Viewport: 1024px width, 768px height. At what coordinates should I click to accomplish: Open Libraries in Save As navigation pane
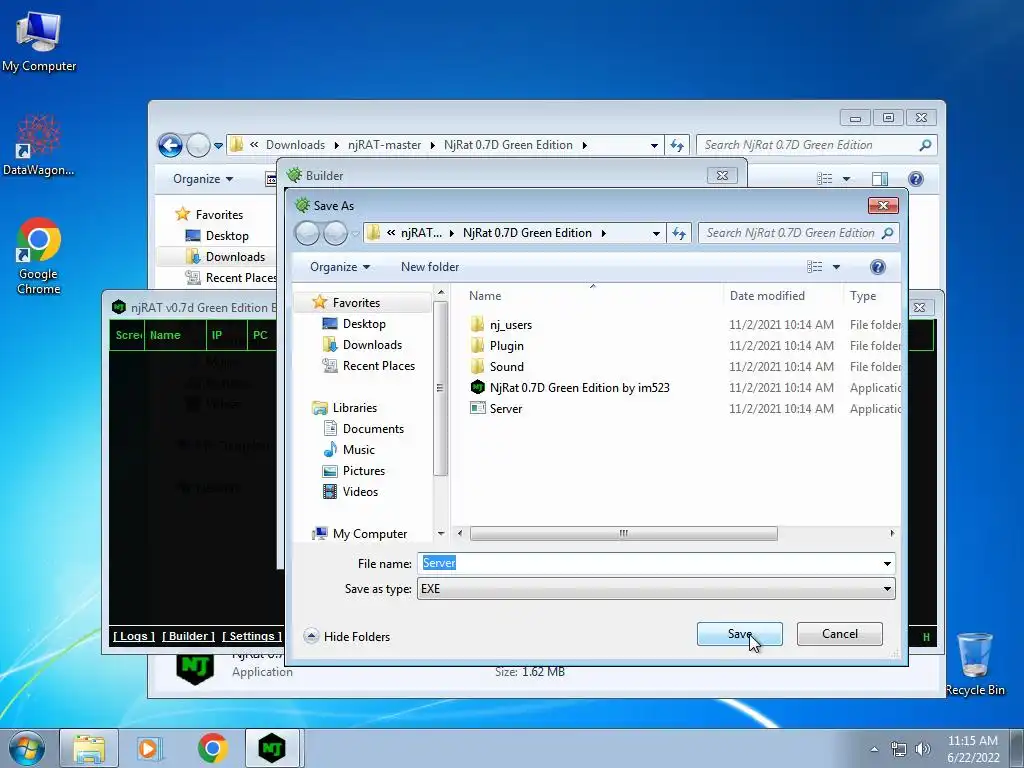(355, 408)
